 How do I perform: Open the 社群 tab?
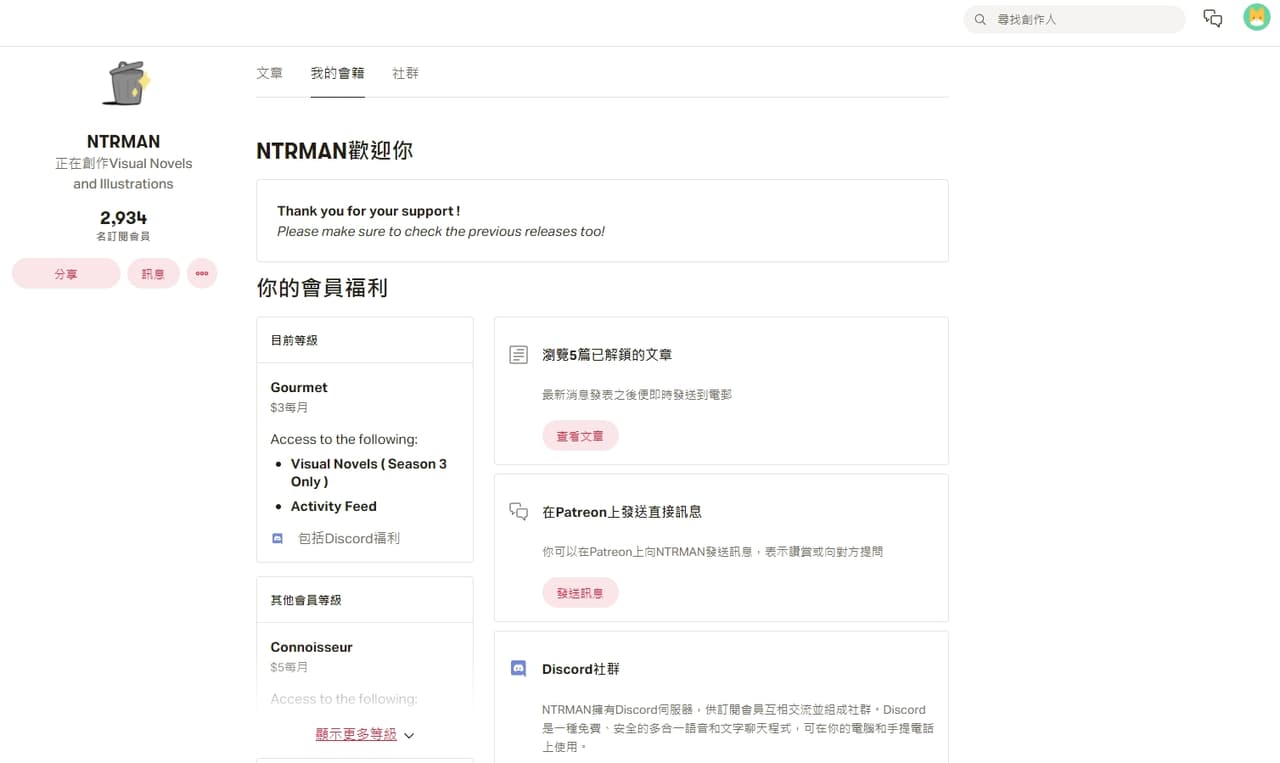[405, 74]
